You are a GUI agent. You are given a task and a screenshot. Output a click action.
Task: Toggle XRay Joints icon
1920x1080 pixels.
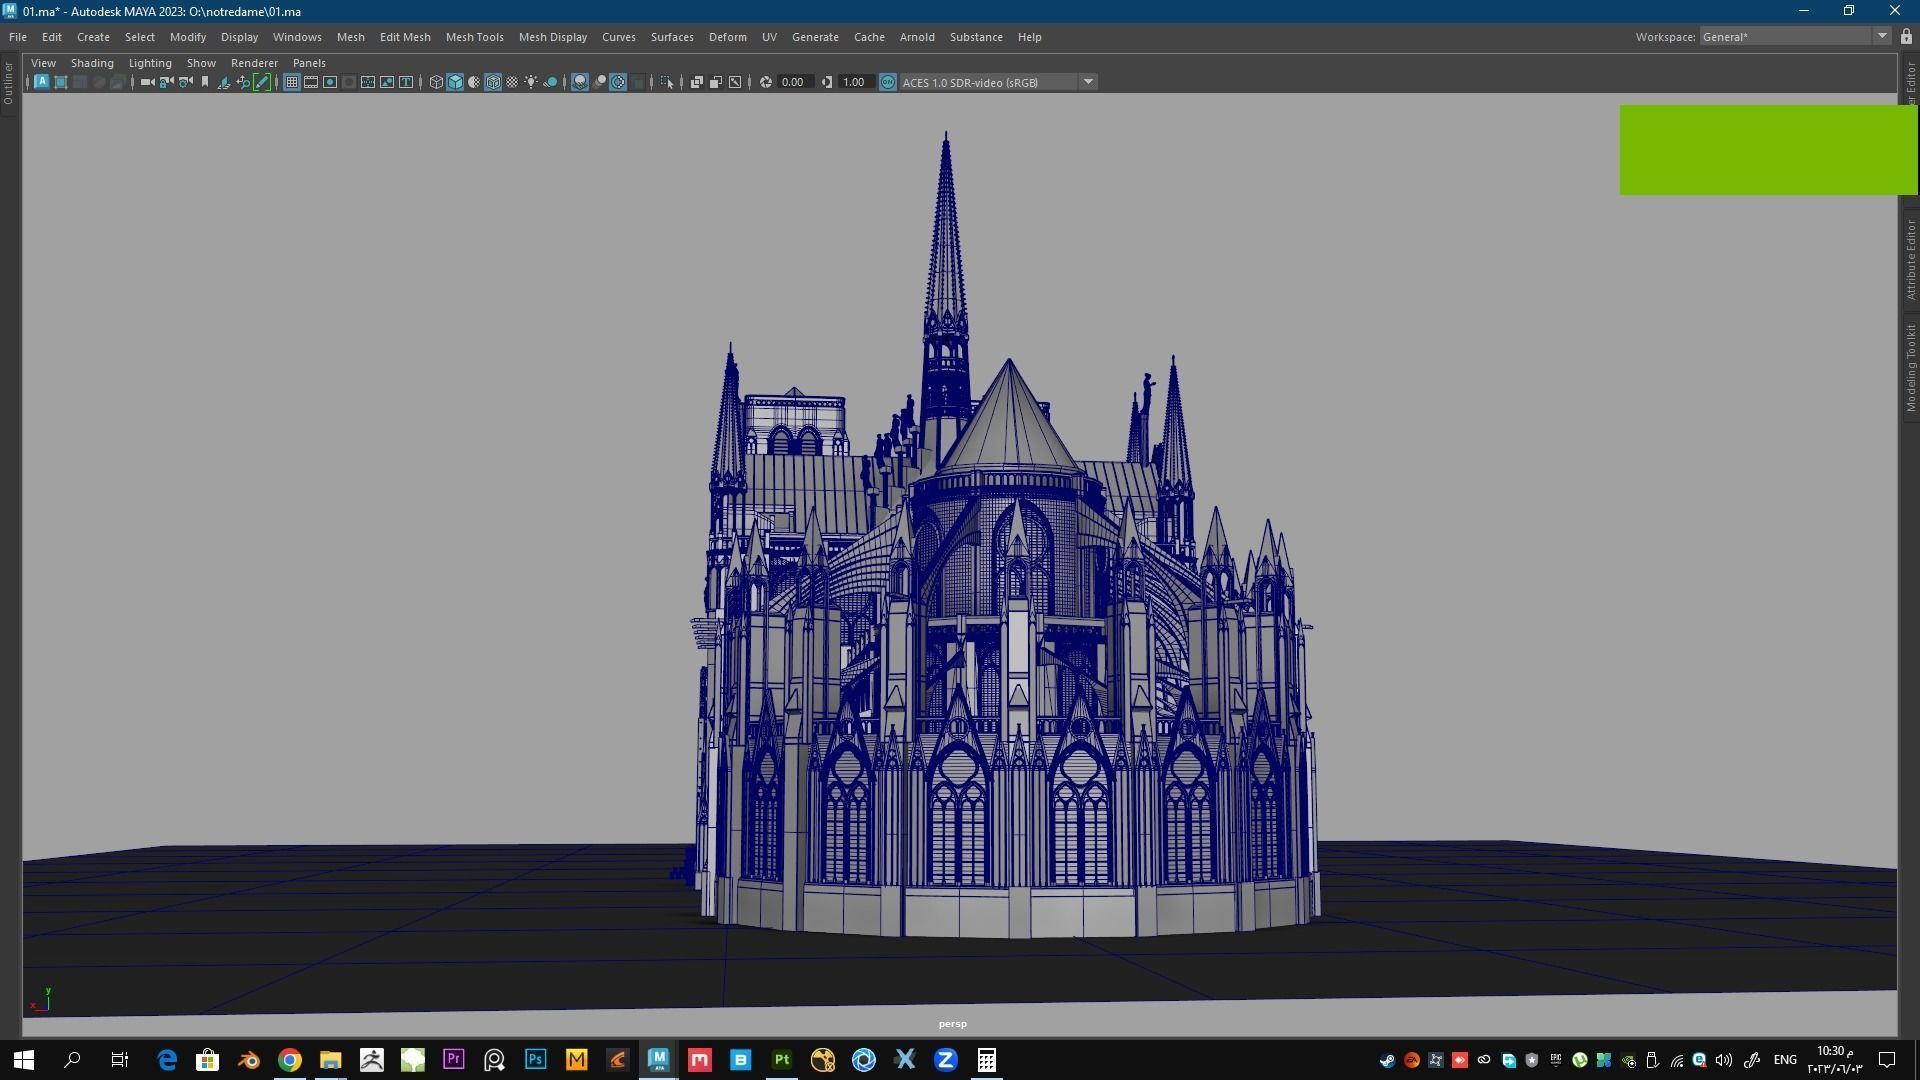click(x=735, y=82)
